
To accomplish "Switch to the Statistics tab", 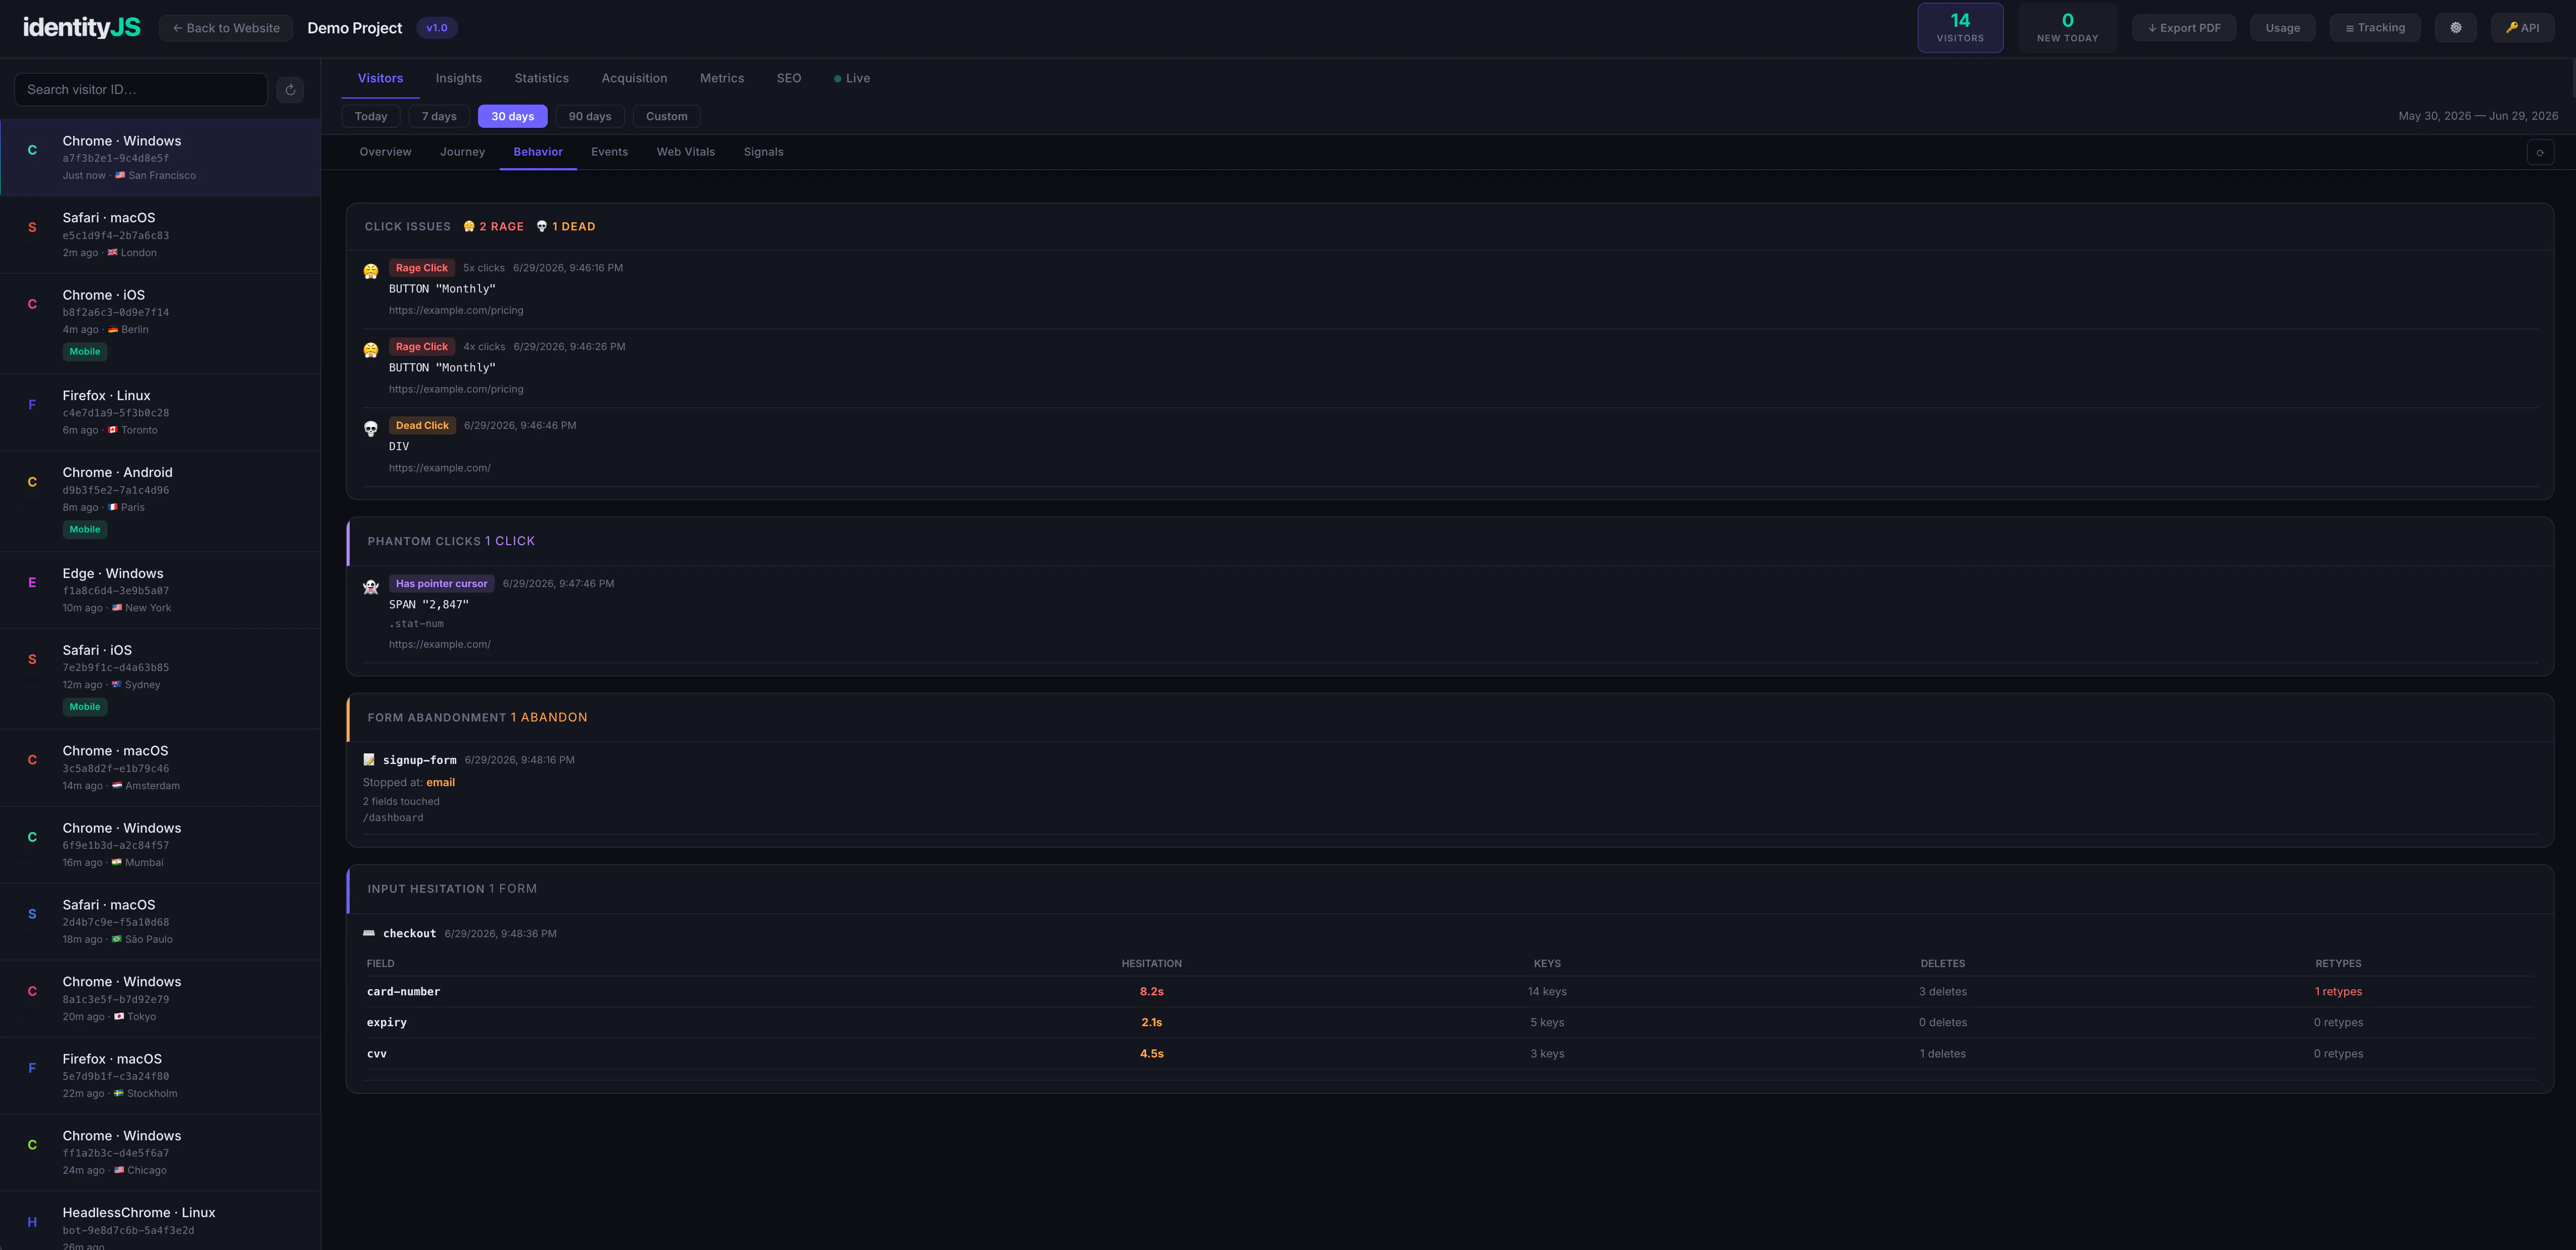I will click(x=541, y=78).
